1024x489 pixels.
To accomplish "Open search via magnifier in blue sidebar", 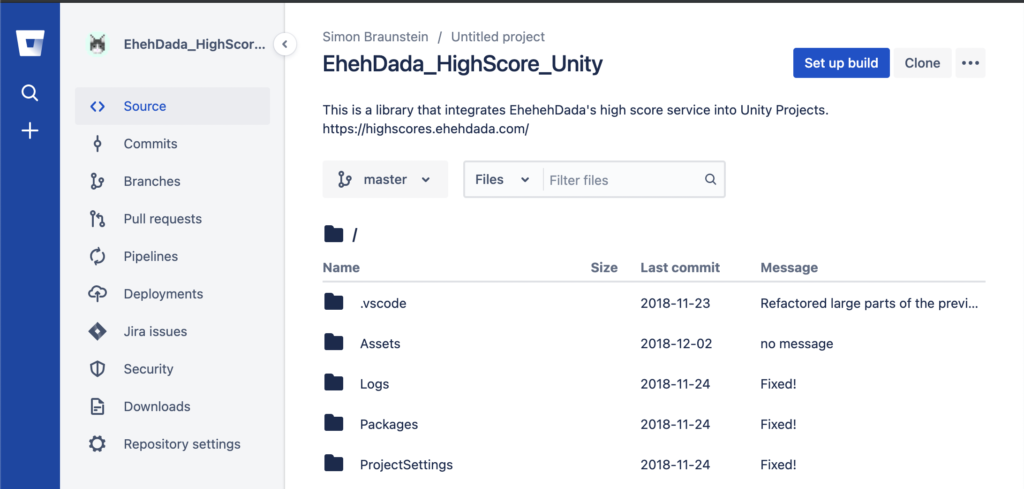I will pos(29,93).
